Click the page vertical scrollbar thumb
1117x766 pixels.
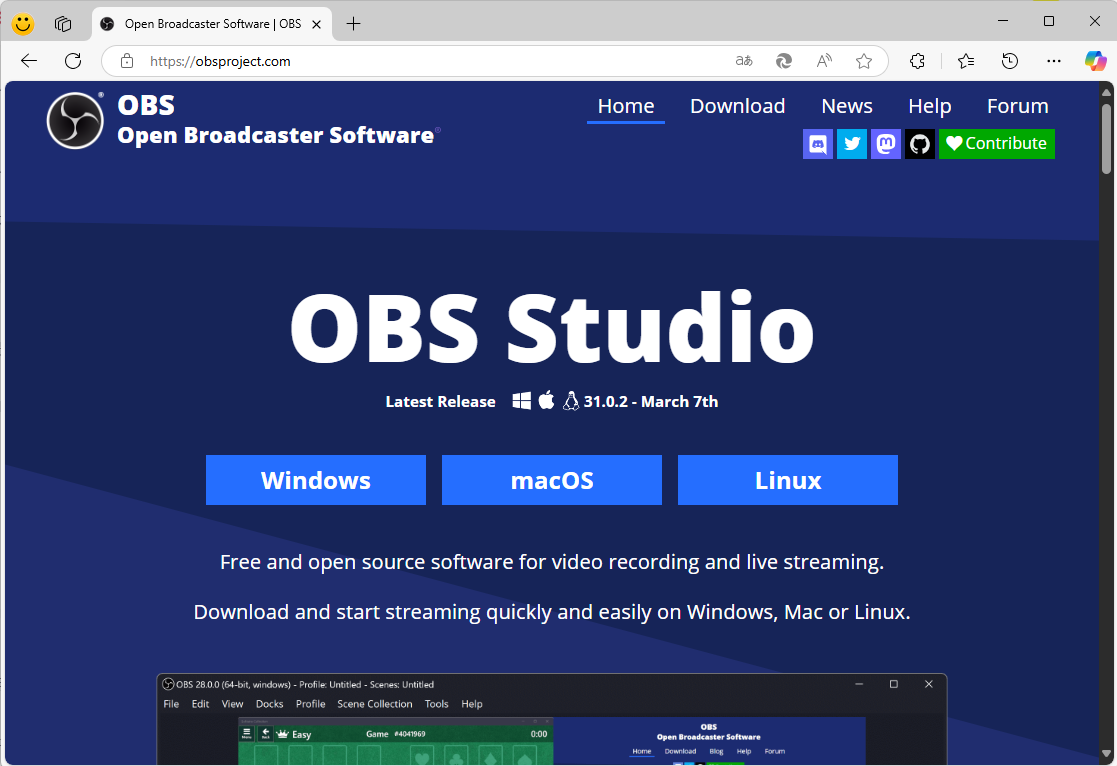[x=1106, y=138]
